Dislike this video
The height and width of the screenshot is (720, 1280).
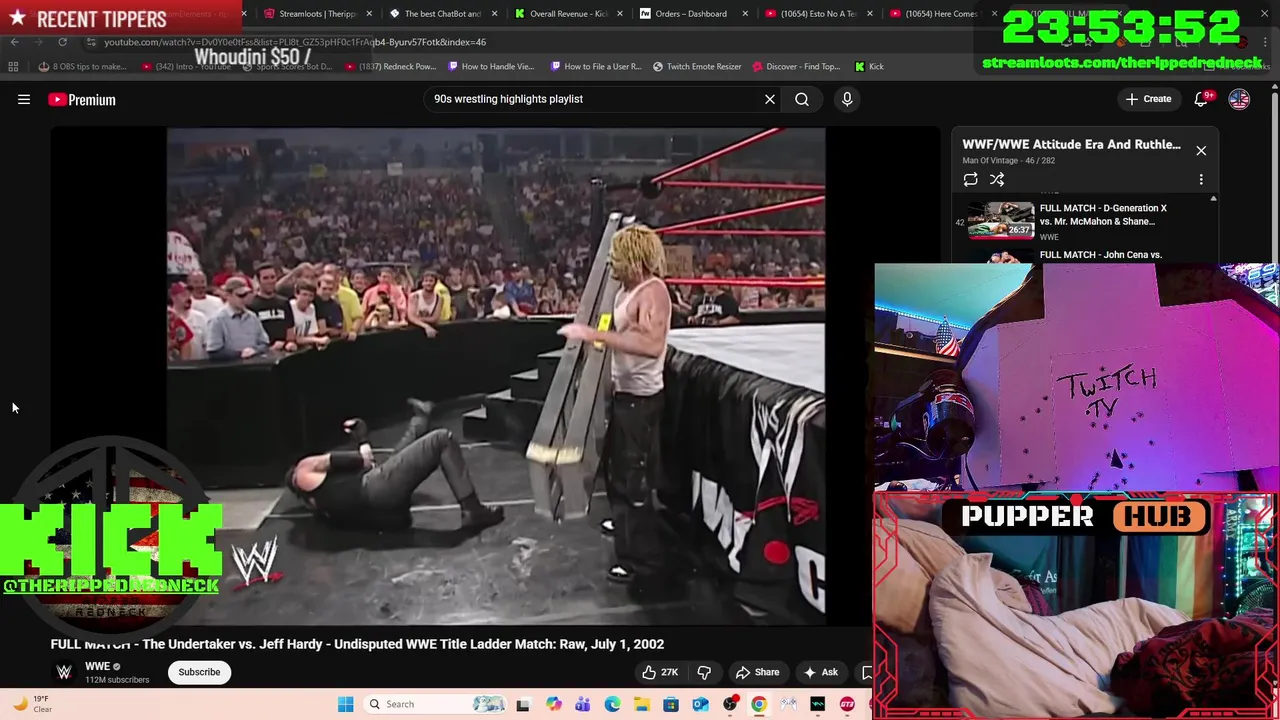pyautogui.click(x=704, y=672)
